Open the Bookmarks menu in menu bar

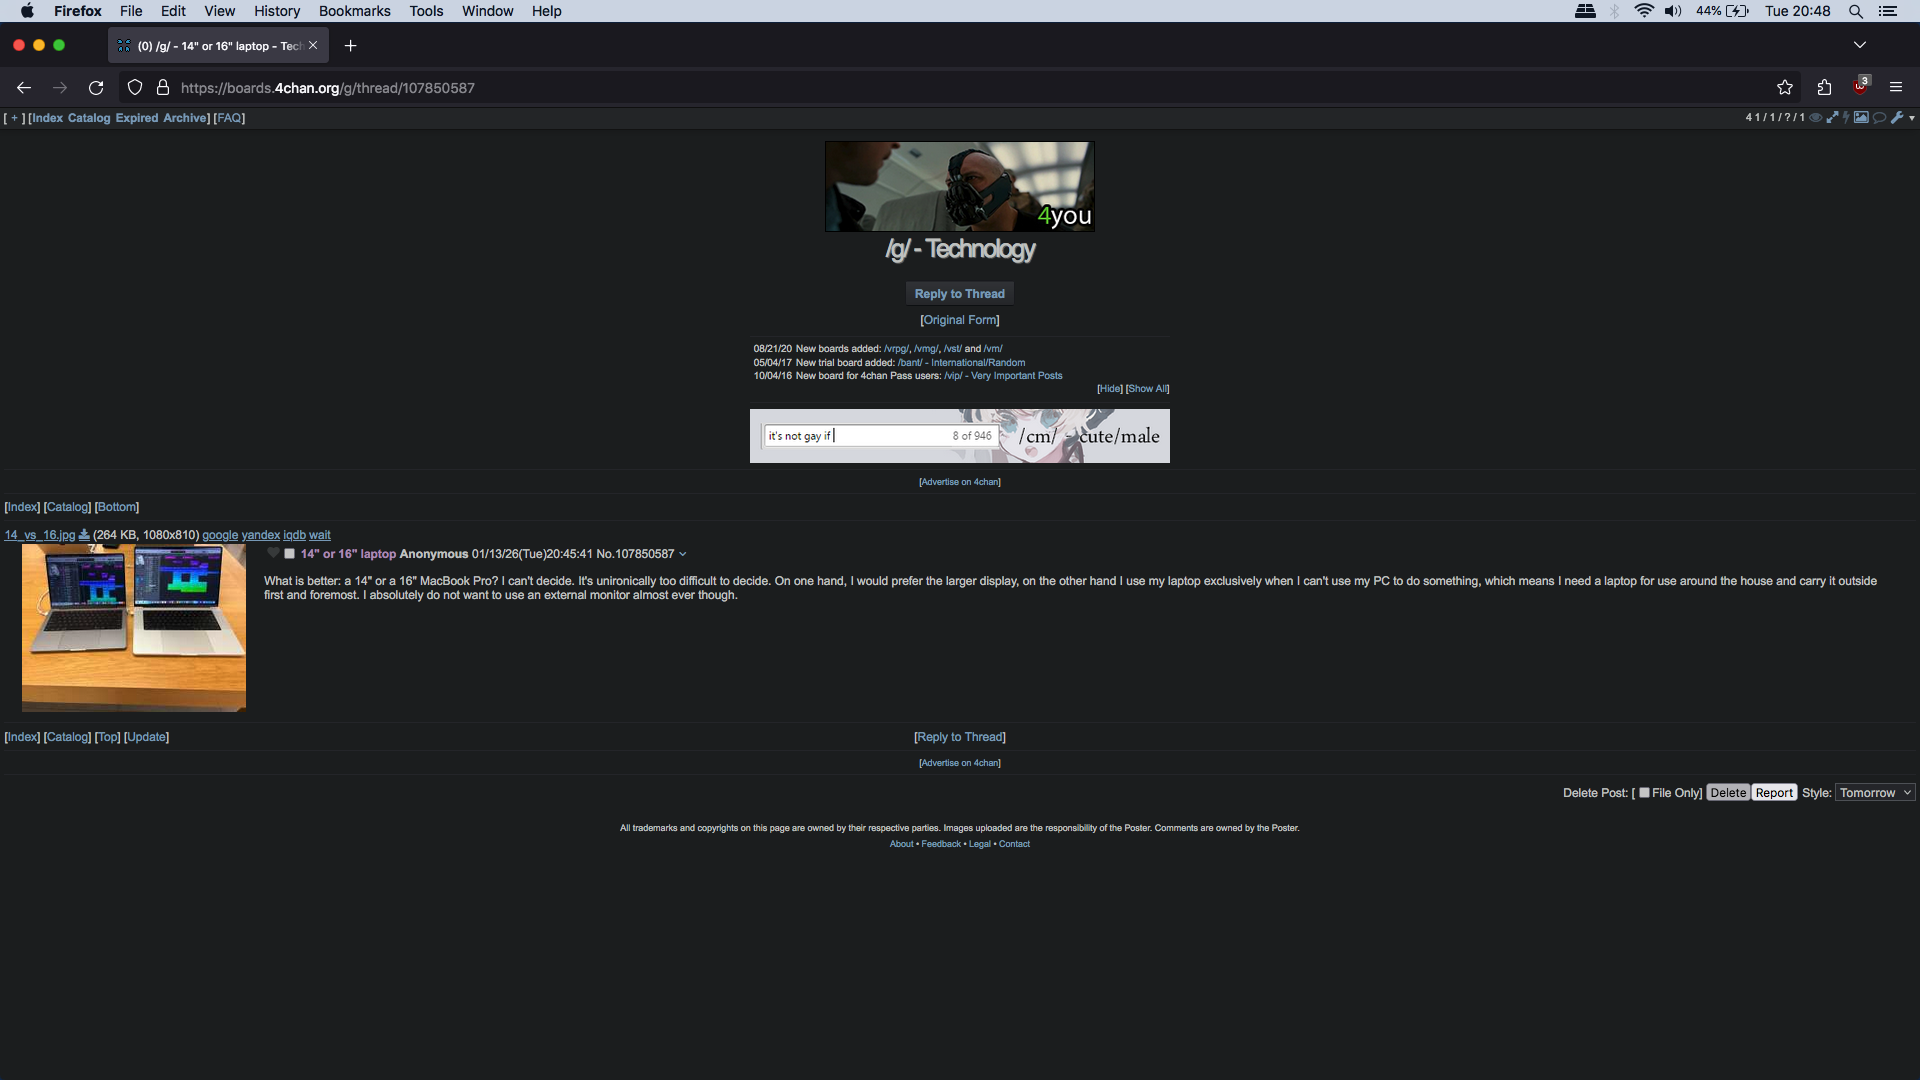tap(354, 11)
